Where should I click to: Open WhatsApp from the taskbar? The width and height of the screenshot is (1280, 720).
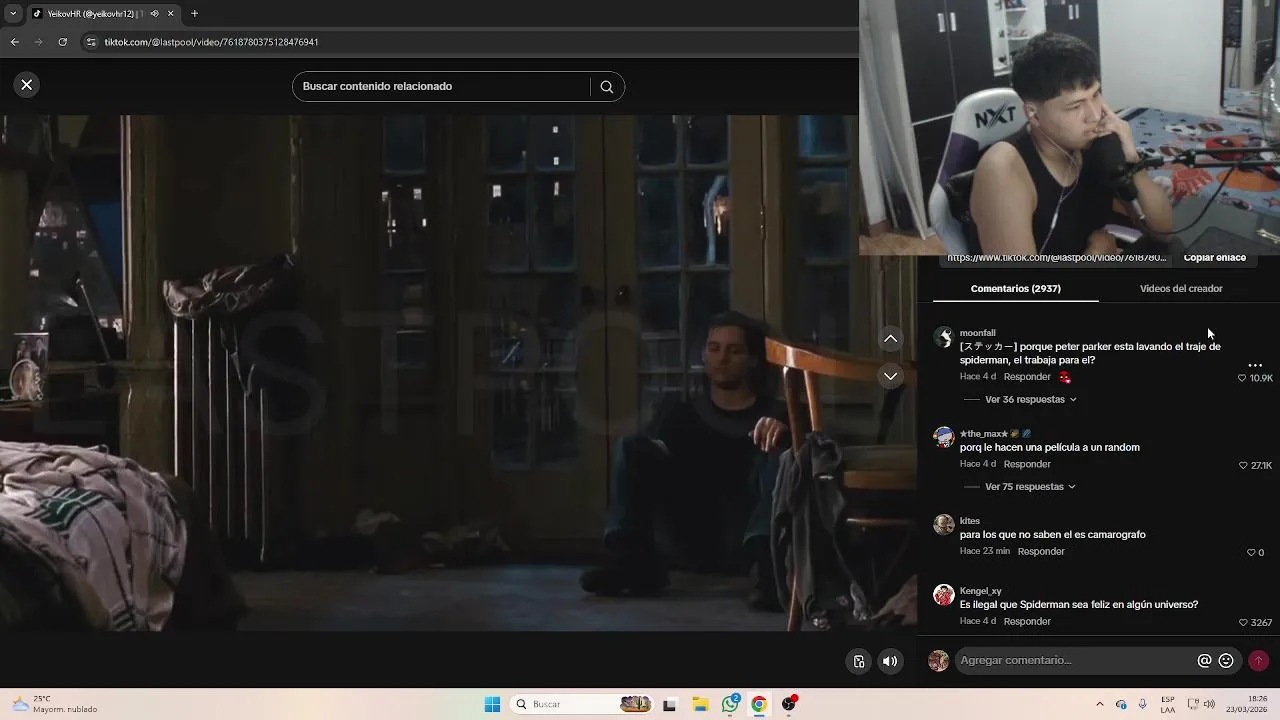tap(730, 705)
